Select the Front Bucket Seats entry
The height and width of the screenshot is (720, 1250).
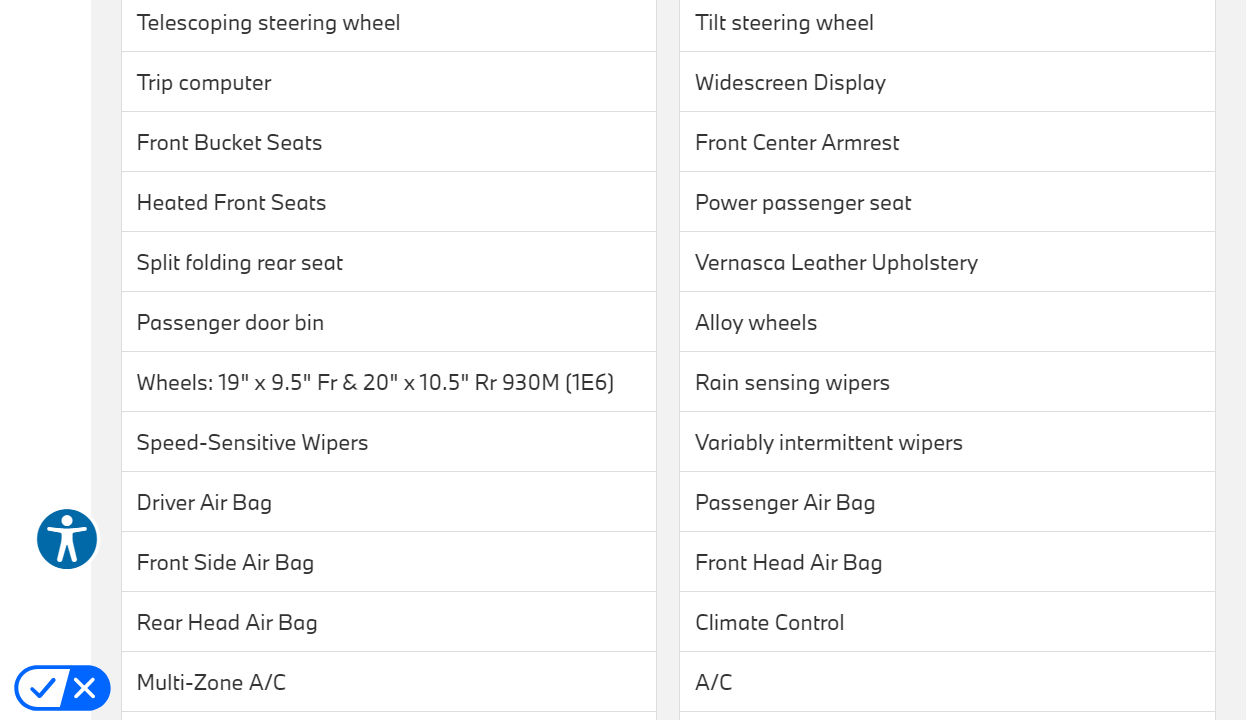[x=229, y=143]
